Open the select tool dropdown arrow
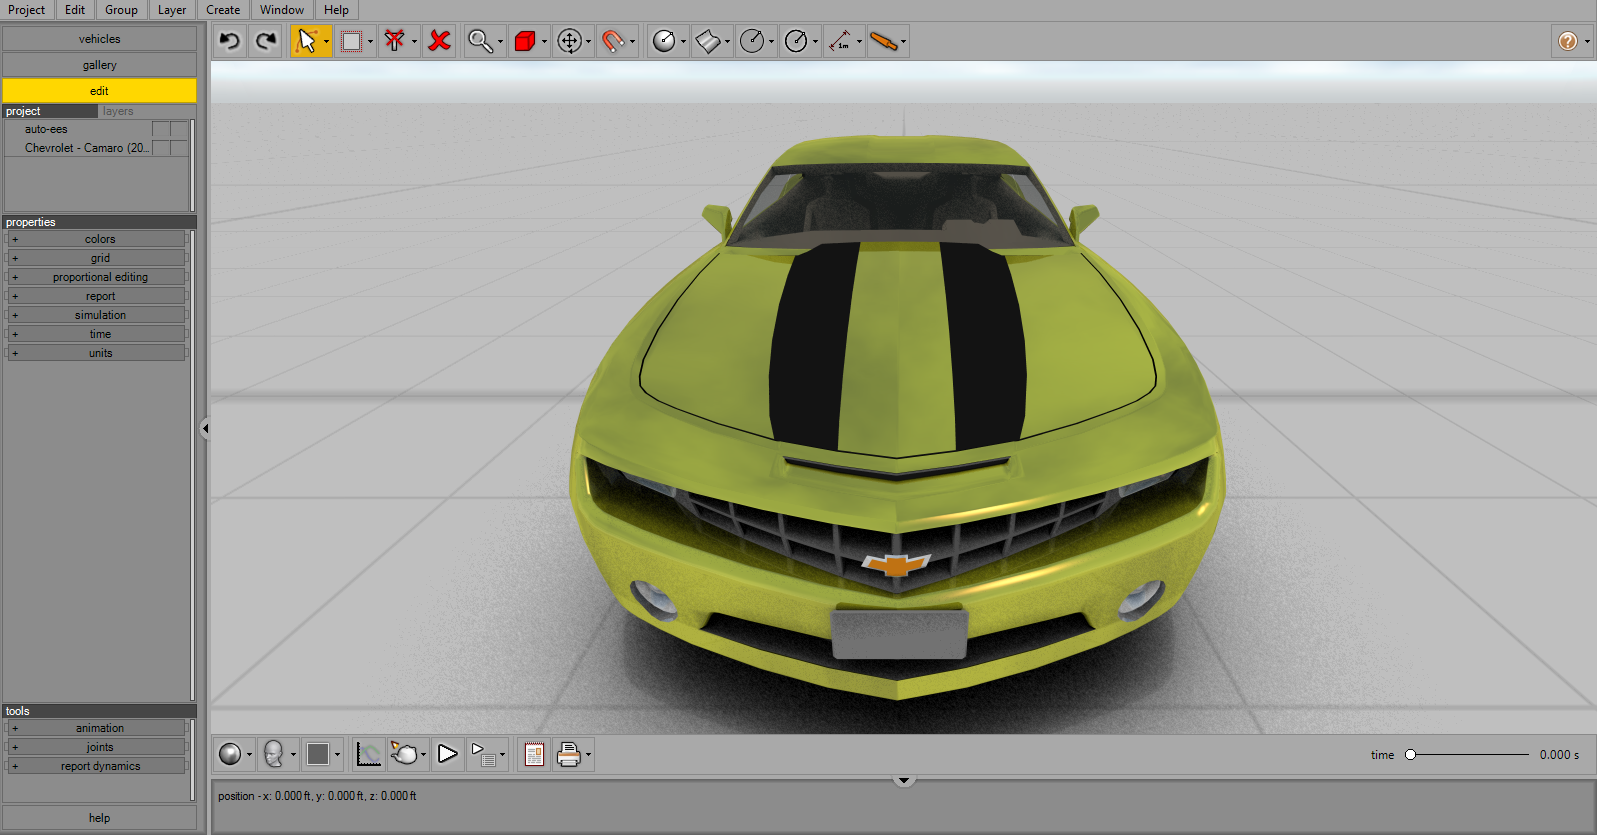 (x=326, y=42)
